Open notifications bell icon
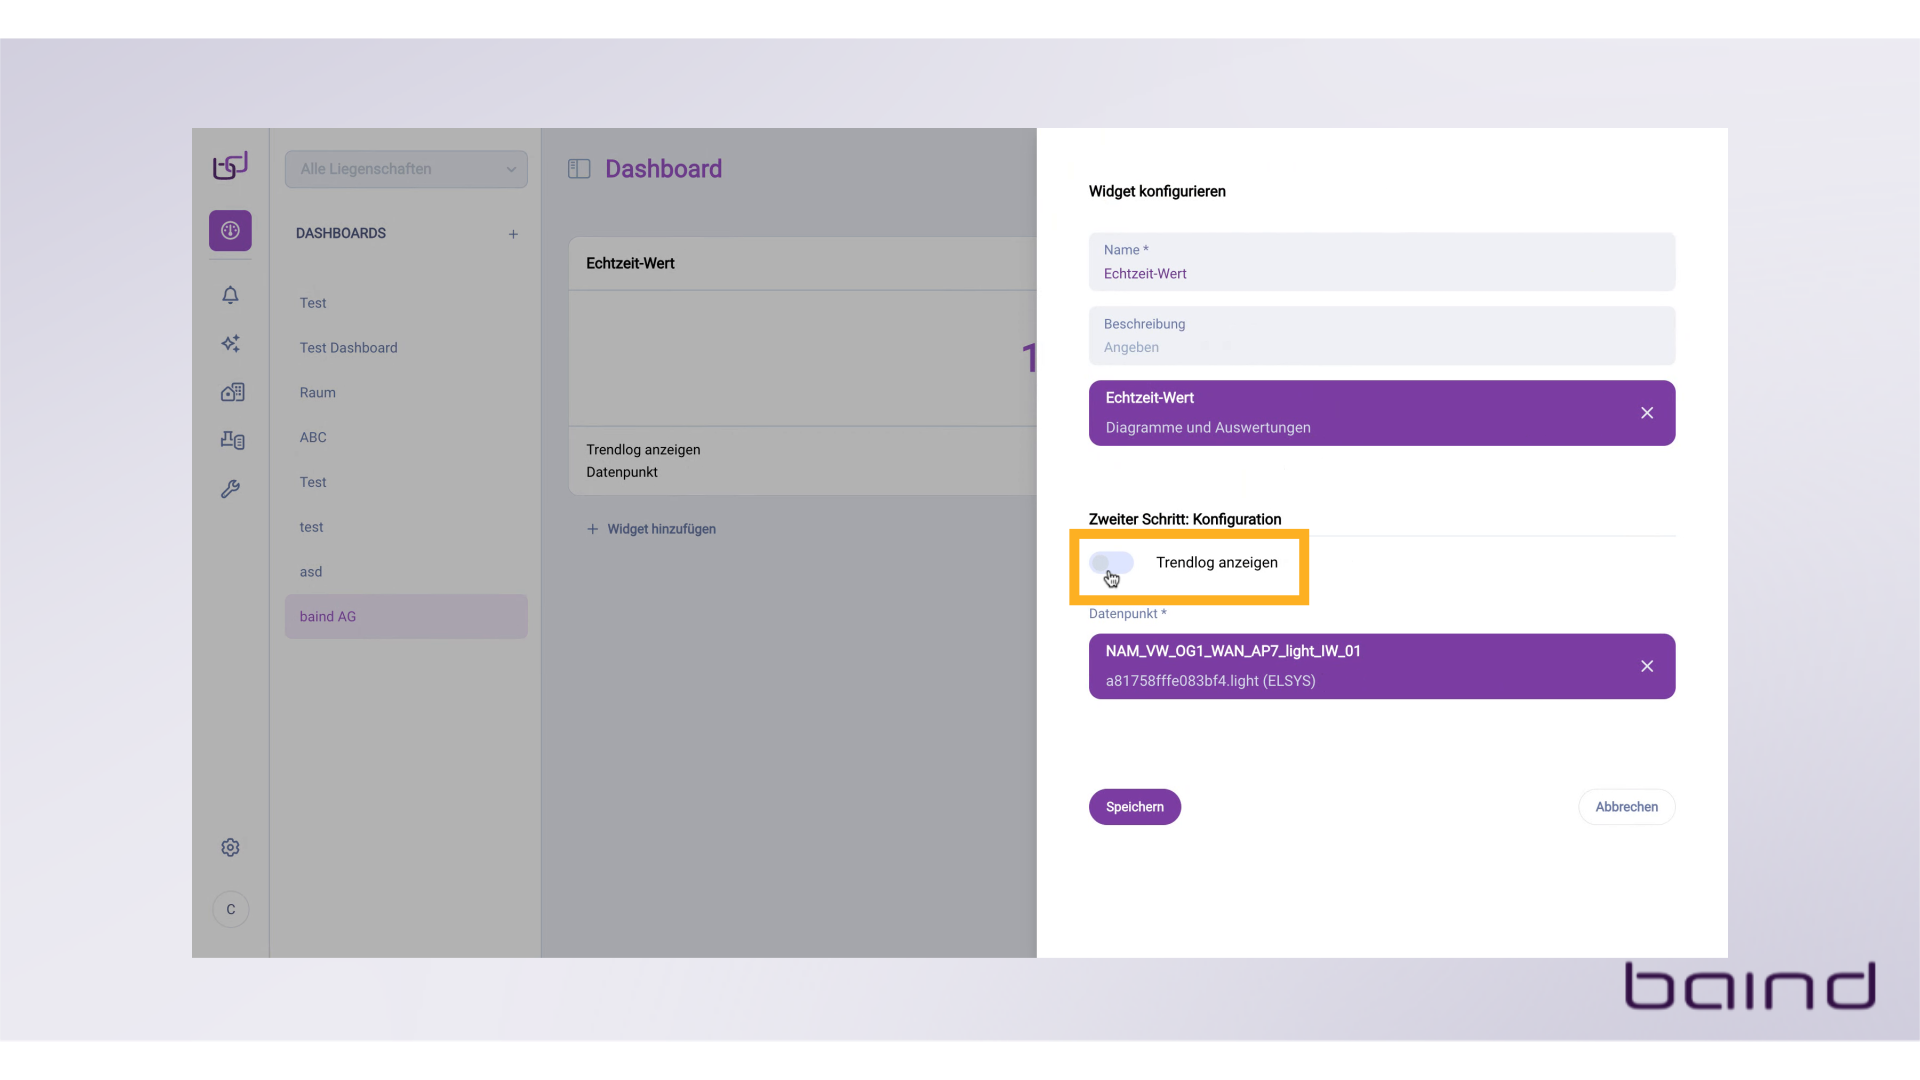The image size is (1920, 1080). pyautogui.click(x=230, y=295)
